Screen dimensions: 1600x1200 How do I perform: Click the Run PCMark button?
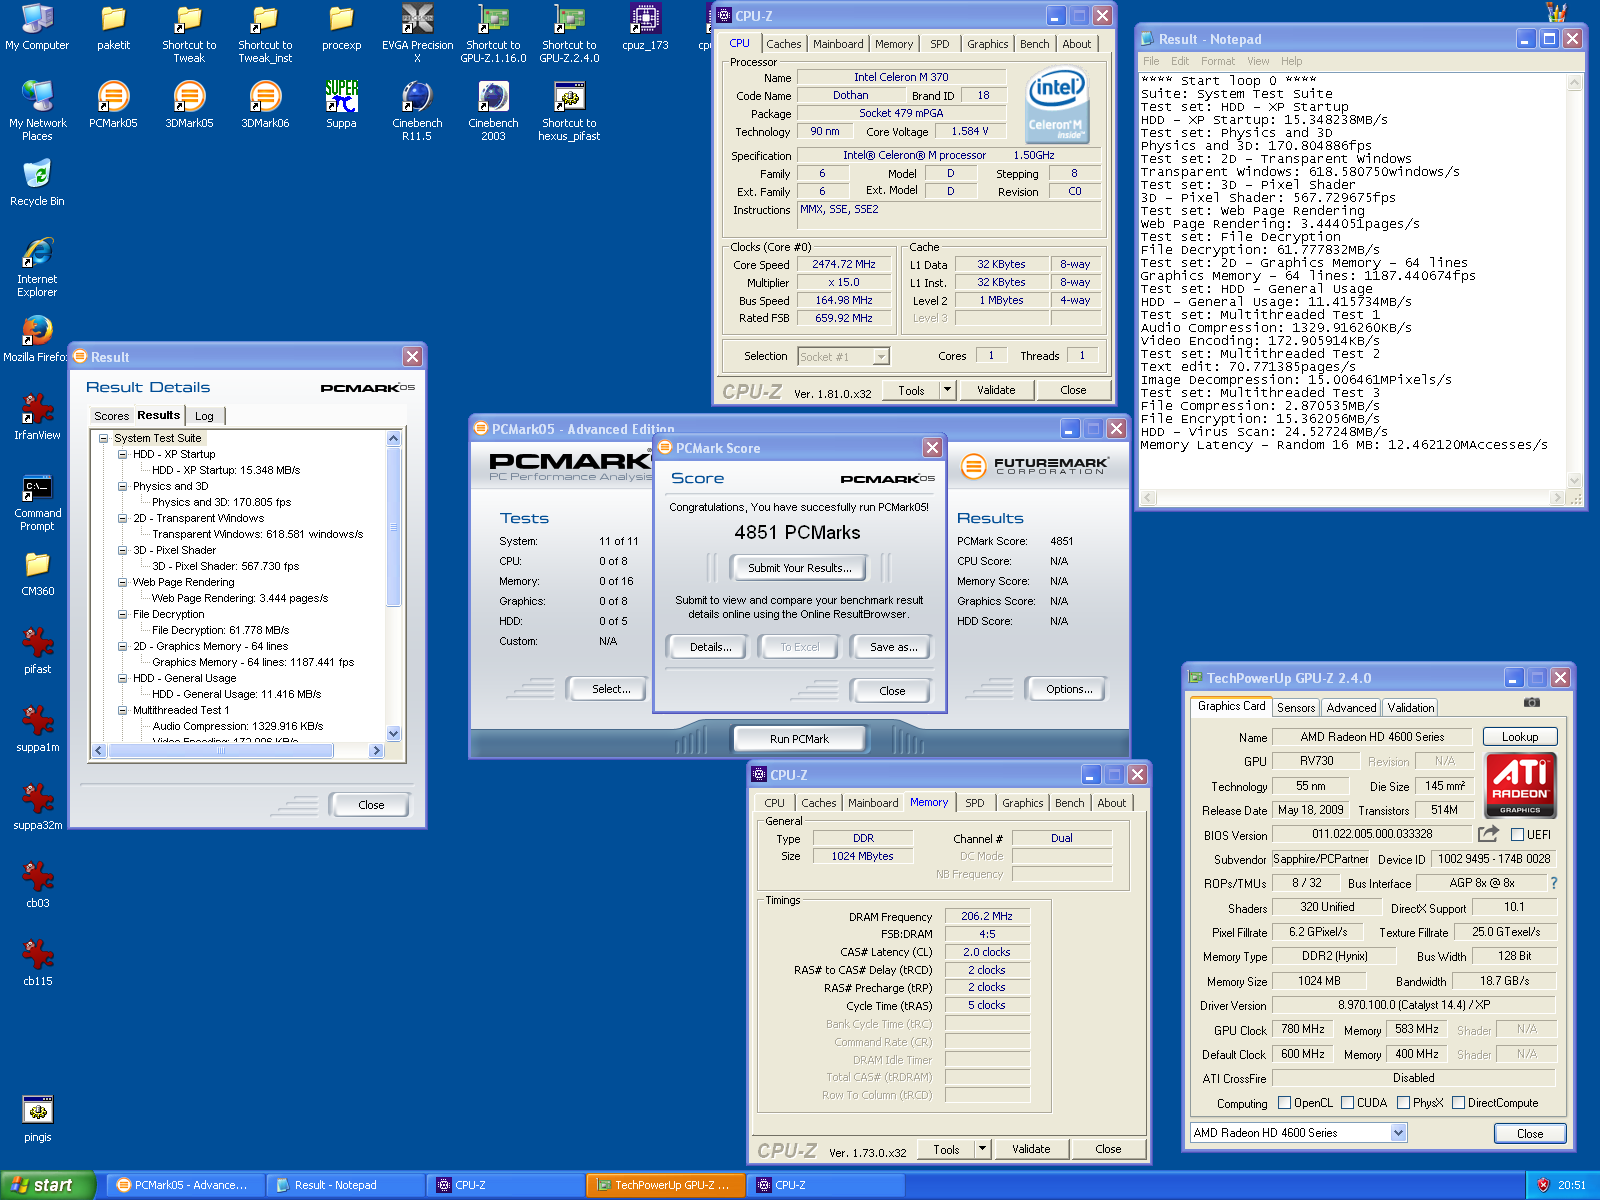[799, 739]
